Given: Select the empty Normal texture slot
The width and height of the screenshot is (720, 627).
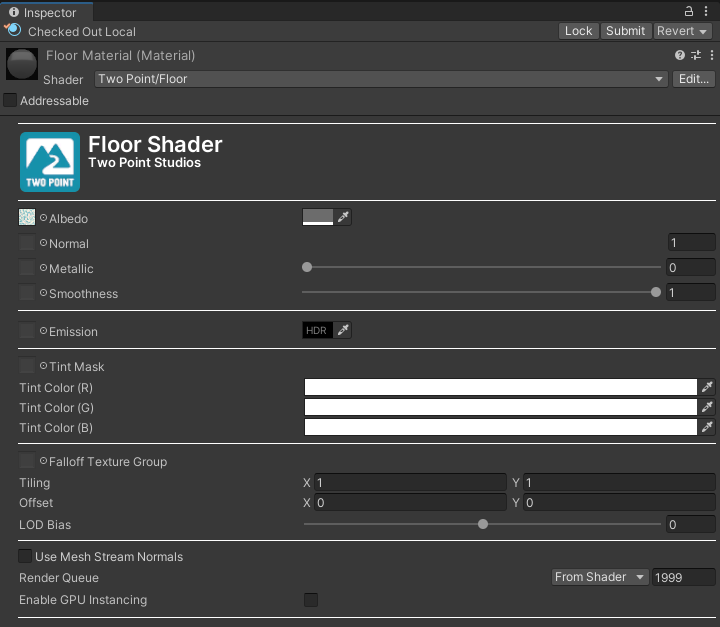Looking at the screenshot, I should click(x=27, y=242).
